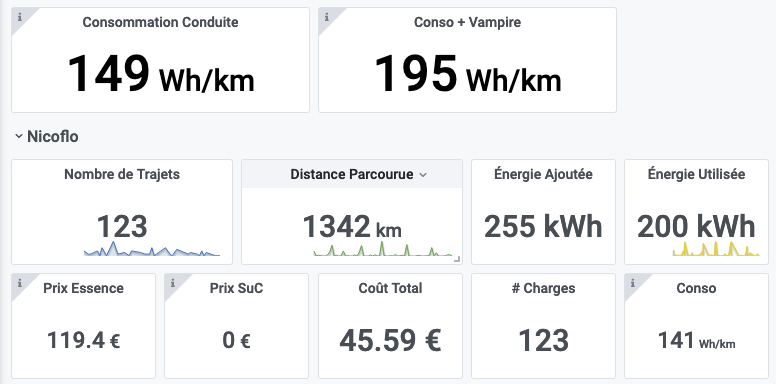Image resolution: width=776 pixels, height=384 pixels.
Task: Click the yellow Énergie Utilisée sparkline
Action: click(x=716, y=249)
